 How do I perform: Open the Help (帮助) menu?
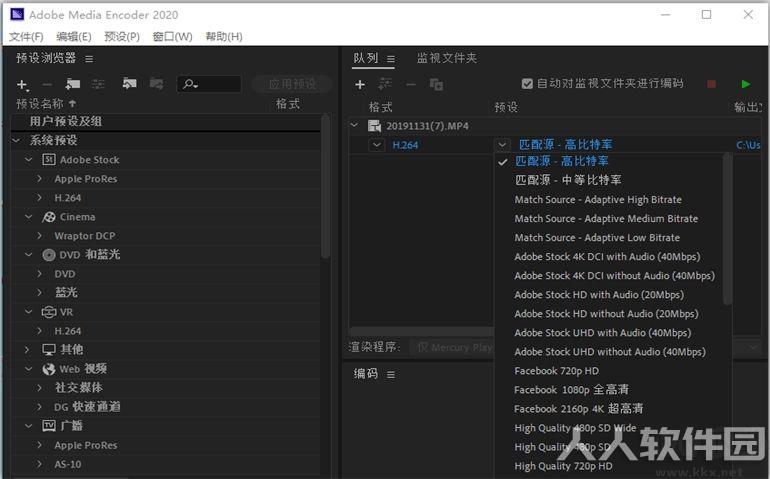pos(224,36)
